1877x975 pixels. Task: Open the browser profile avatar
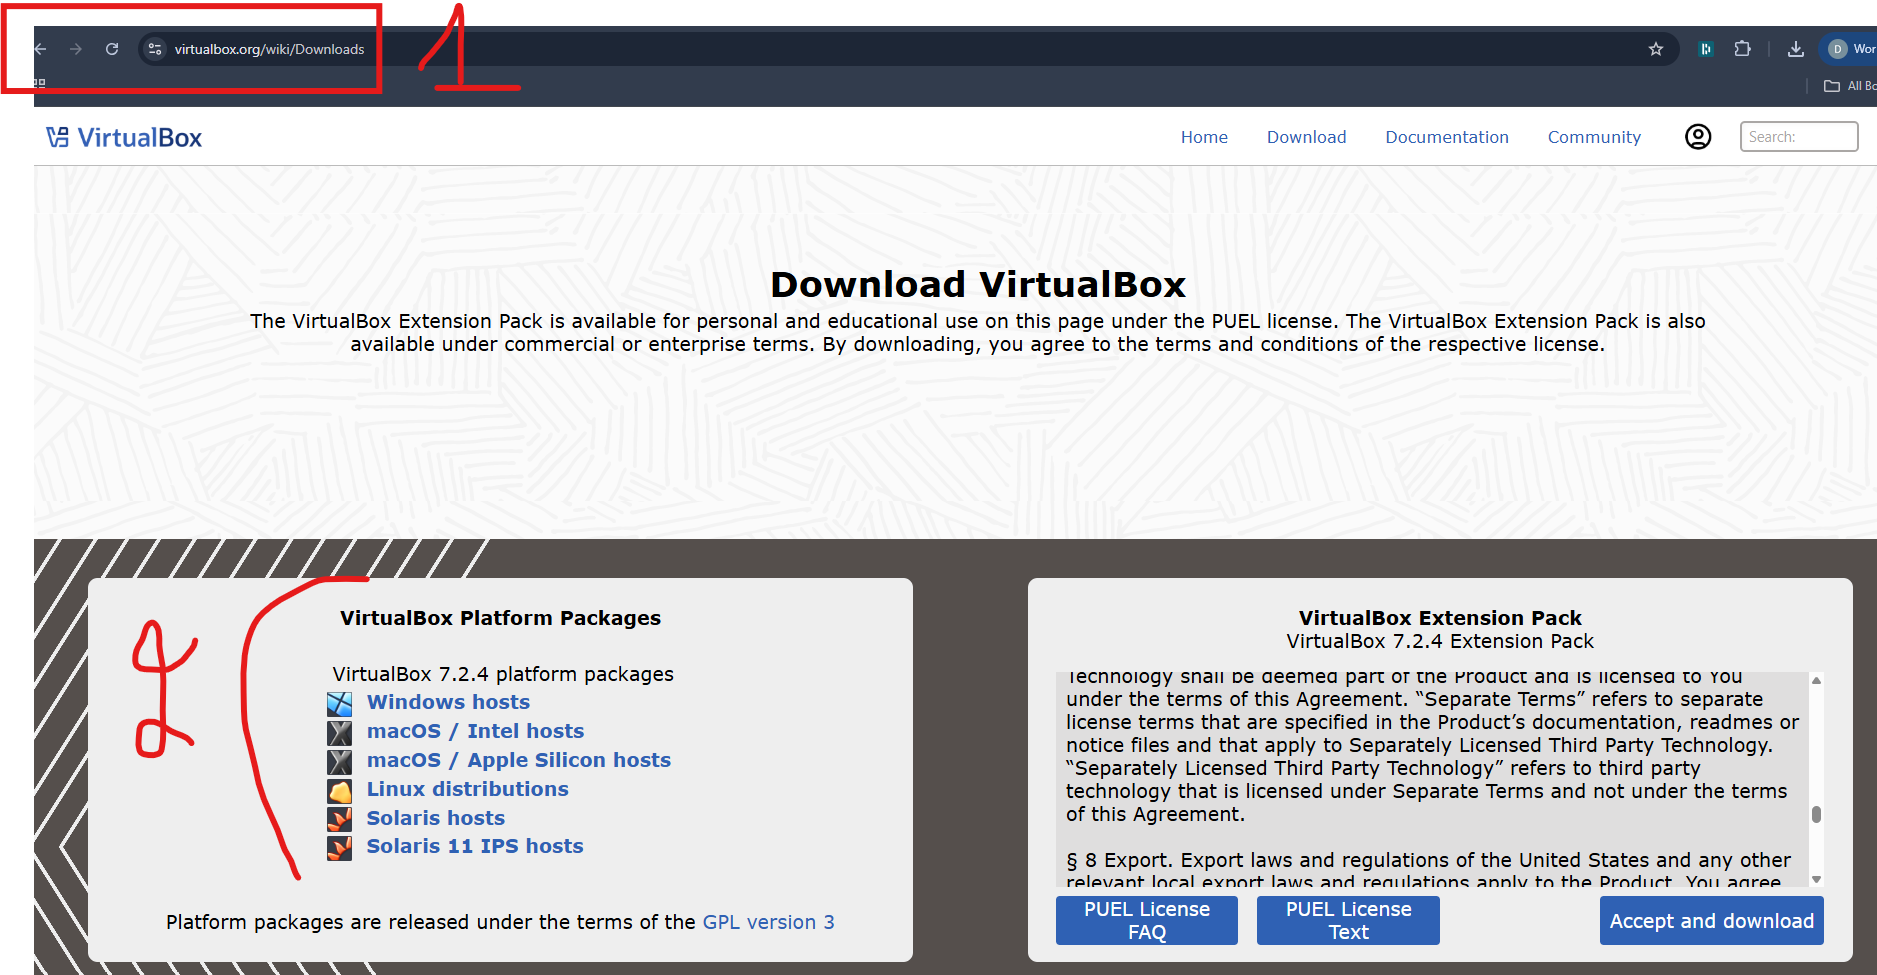click(x=1837, y=49)
